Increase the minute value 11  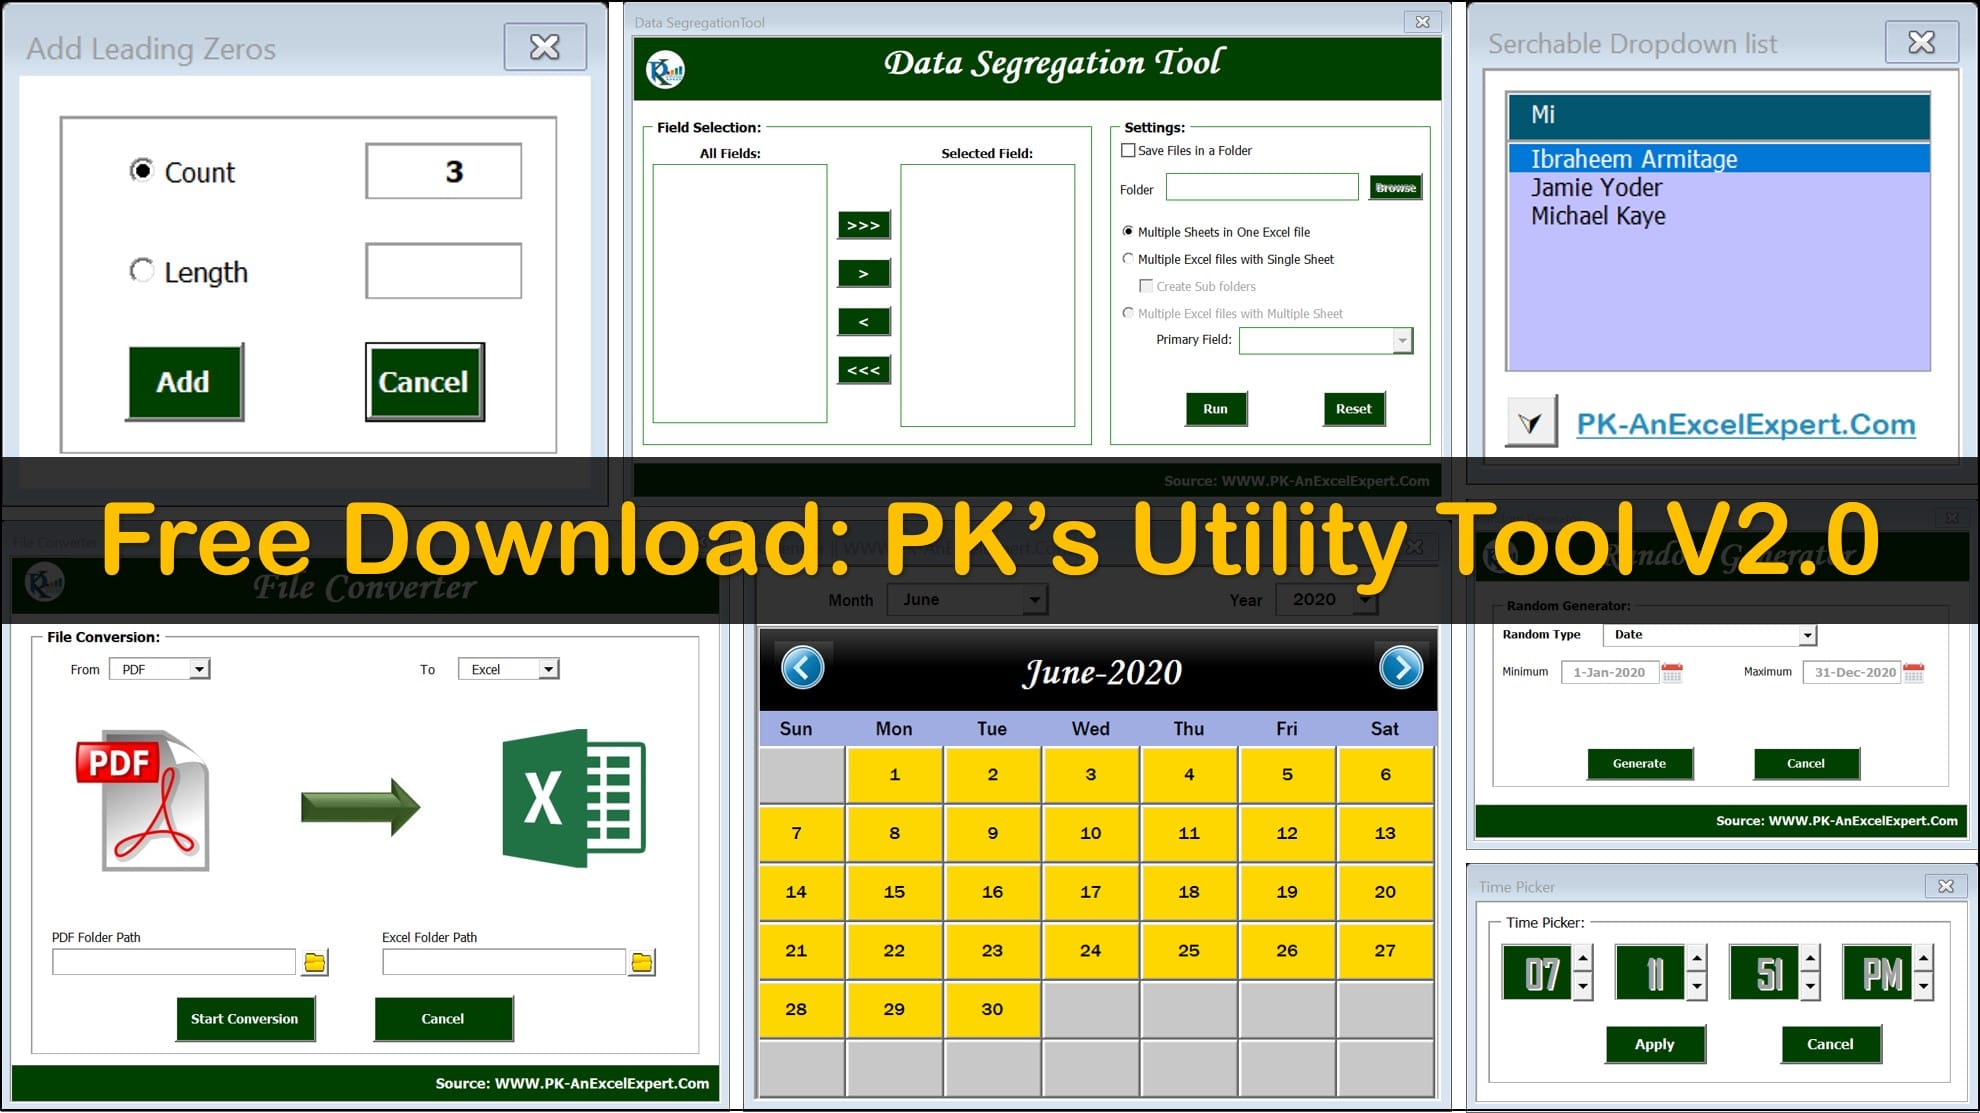(1697, 959)
